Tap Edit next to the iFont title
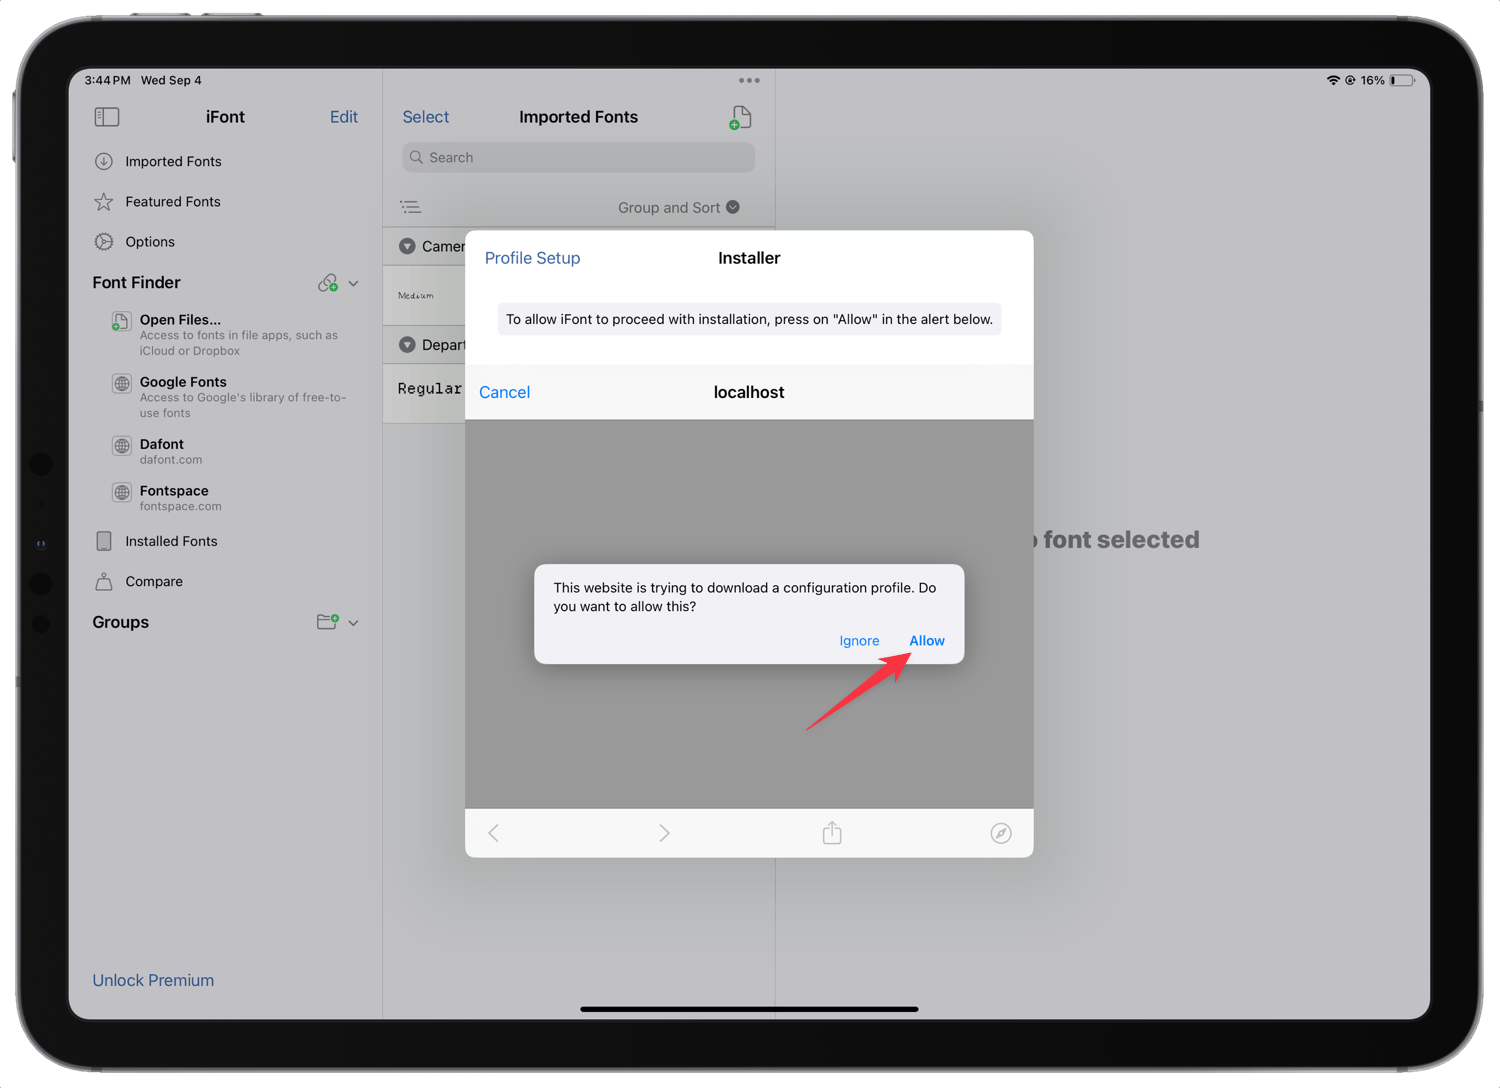 pos(343,117)
